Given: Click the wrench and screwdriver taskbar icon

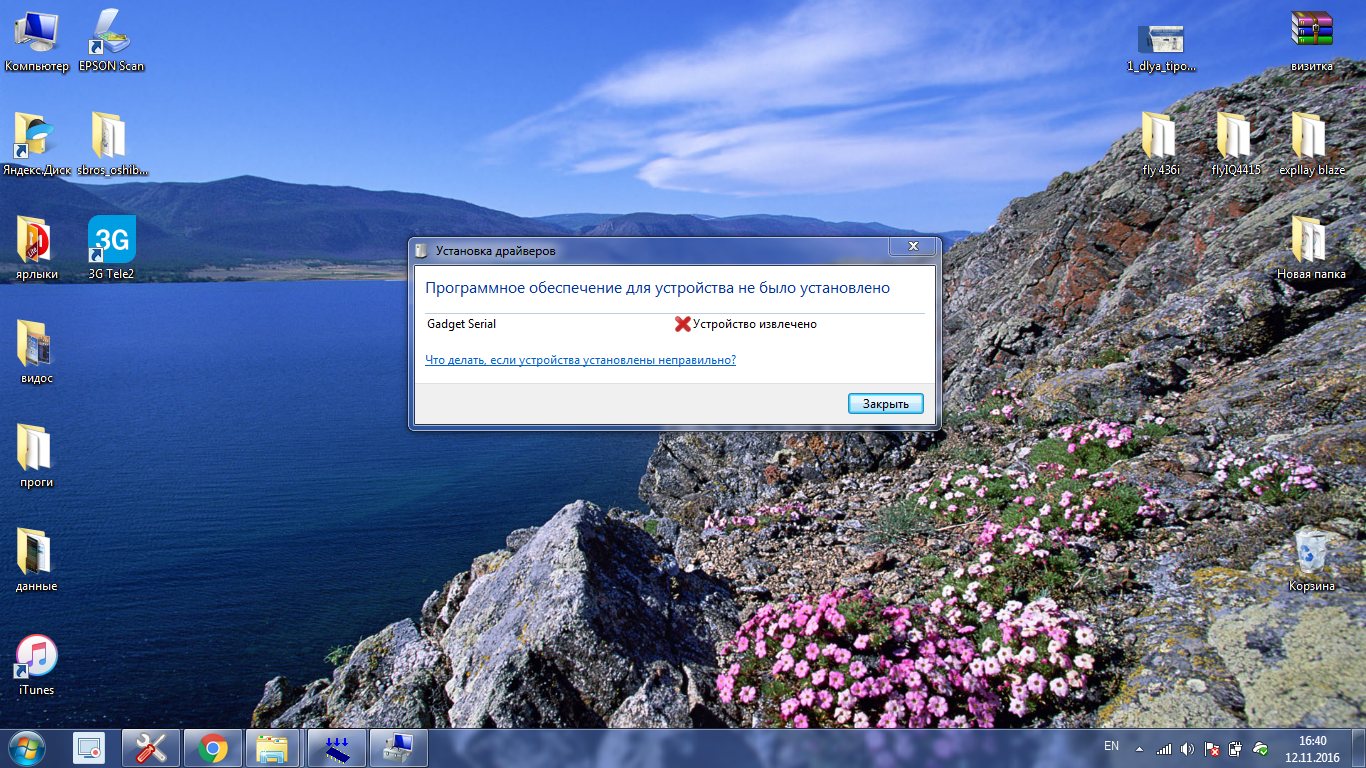Looking at the screenshot, I should (151, 748).
